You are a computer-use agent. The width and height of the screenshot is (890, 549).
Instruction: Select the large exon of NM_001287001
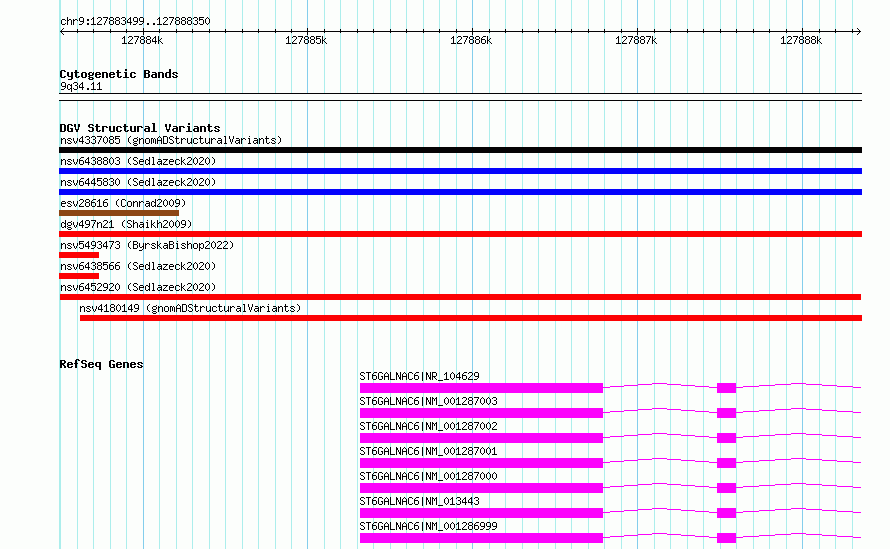tap(481, 463)
